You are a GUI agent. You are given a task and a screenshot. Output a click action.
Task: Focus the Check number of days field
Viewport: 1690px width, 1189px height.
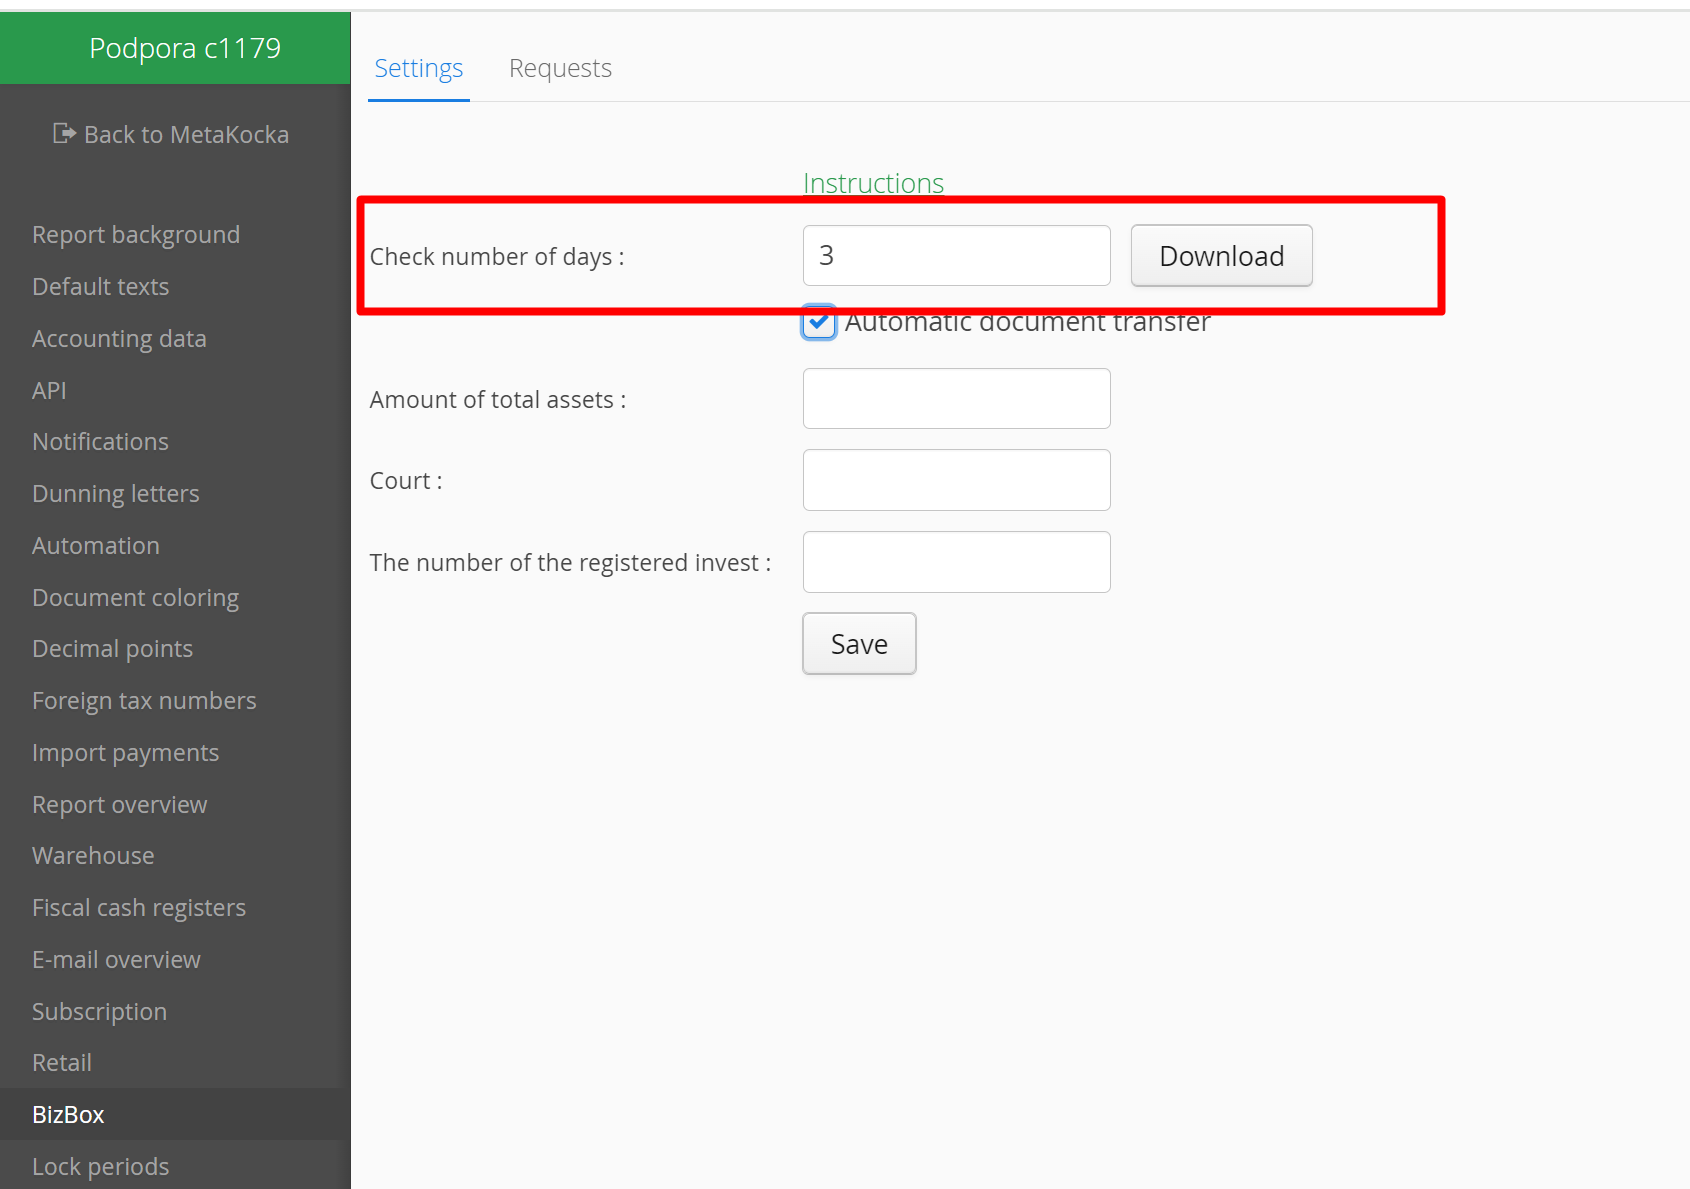[x=956, y=256]
